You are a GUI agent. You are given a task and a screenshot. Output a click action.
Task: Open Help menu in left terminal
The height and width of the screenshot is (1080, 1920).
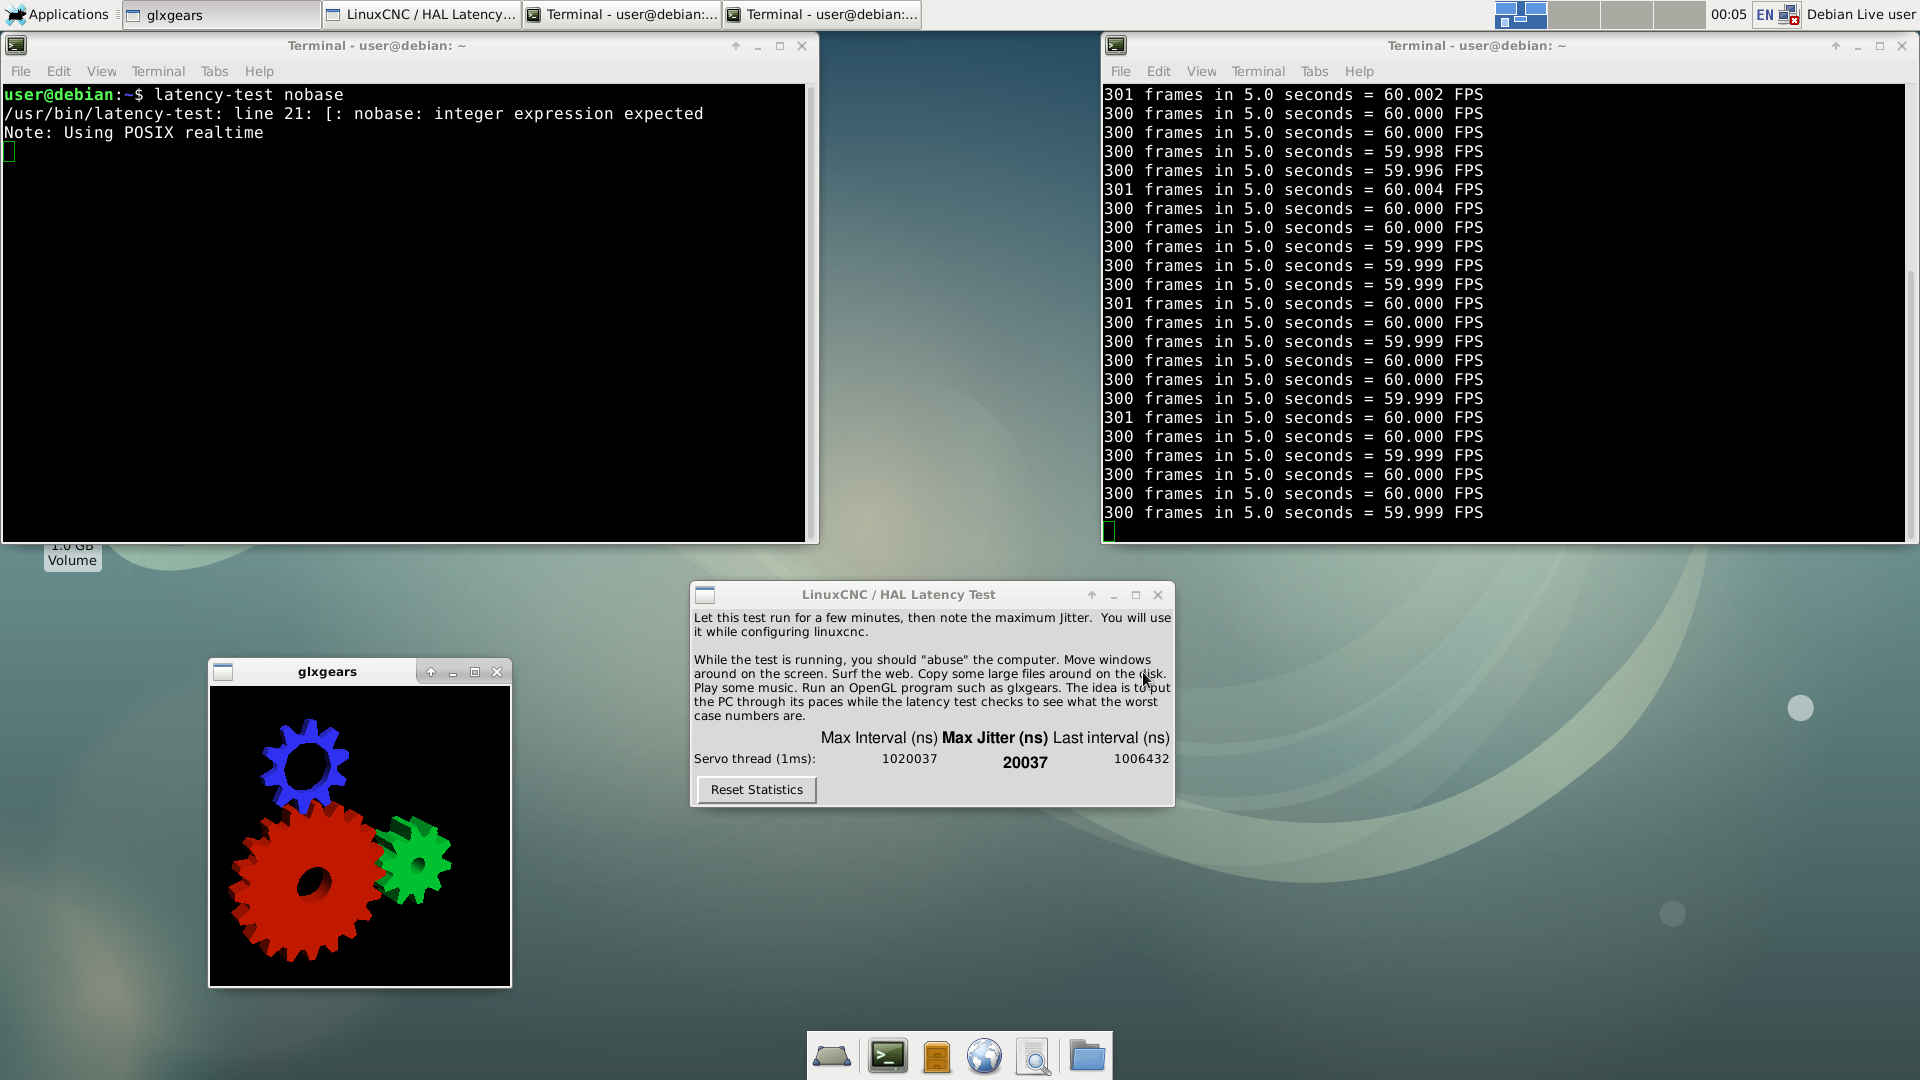click(259, 71)
